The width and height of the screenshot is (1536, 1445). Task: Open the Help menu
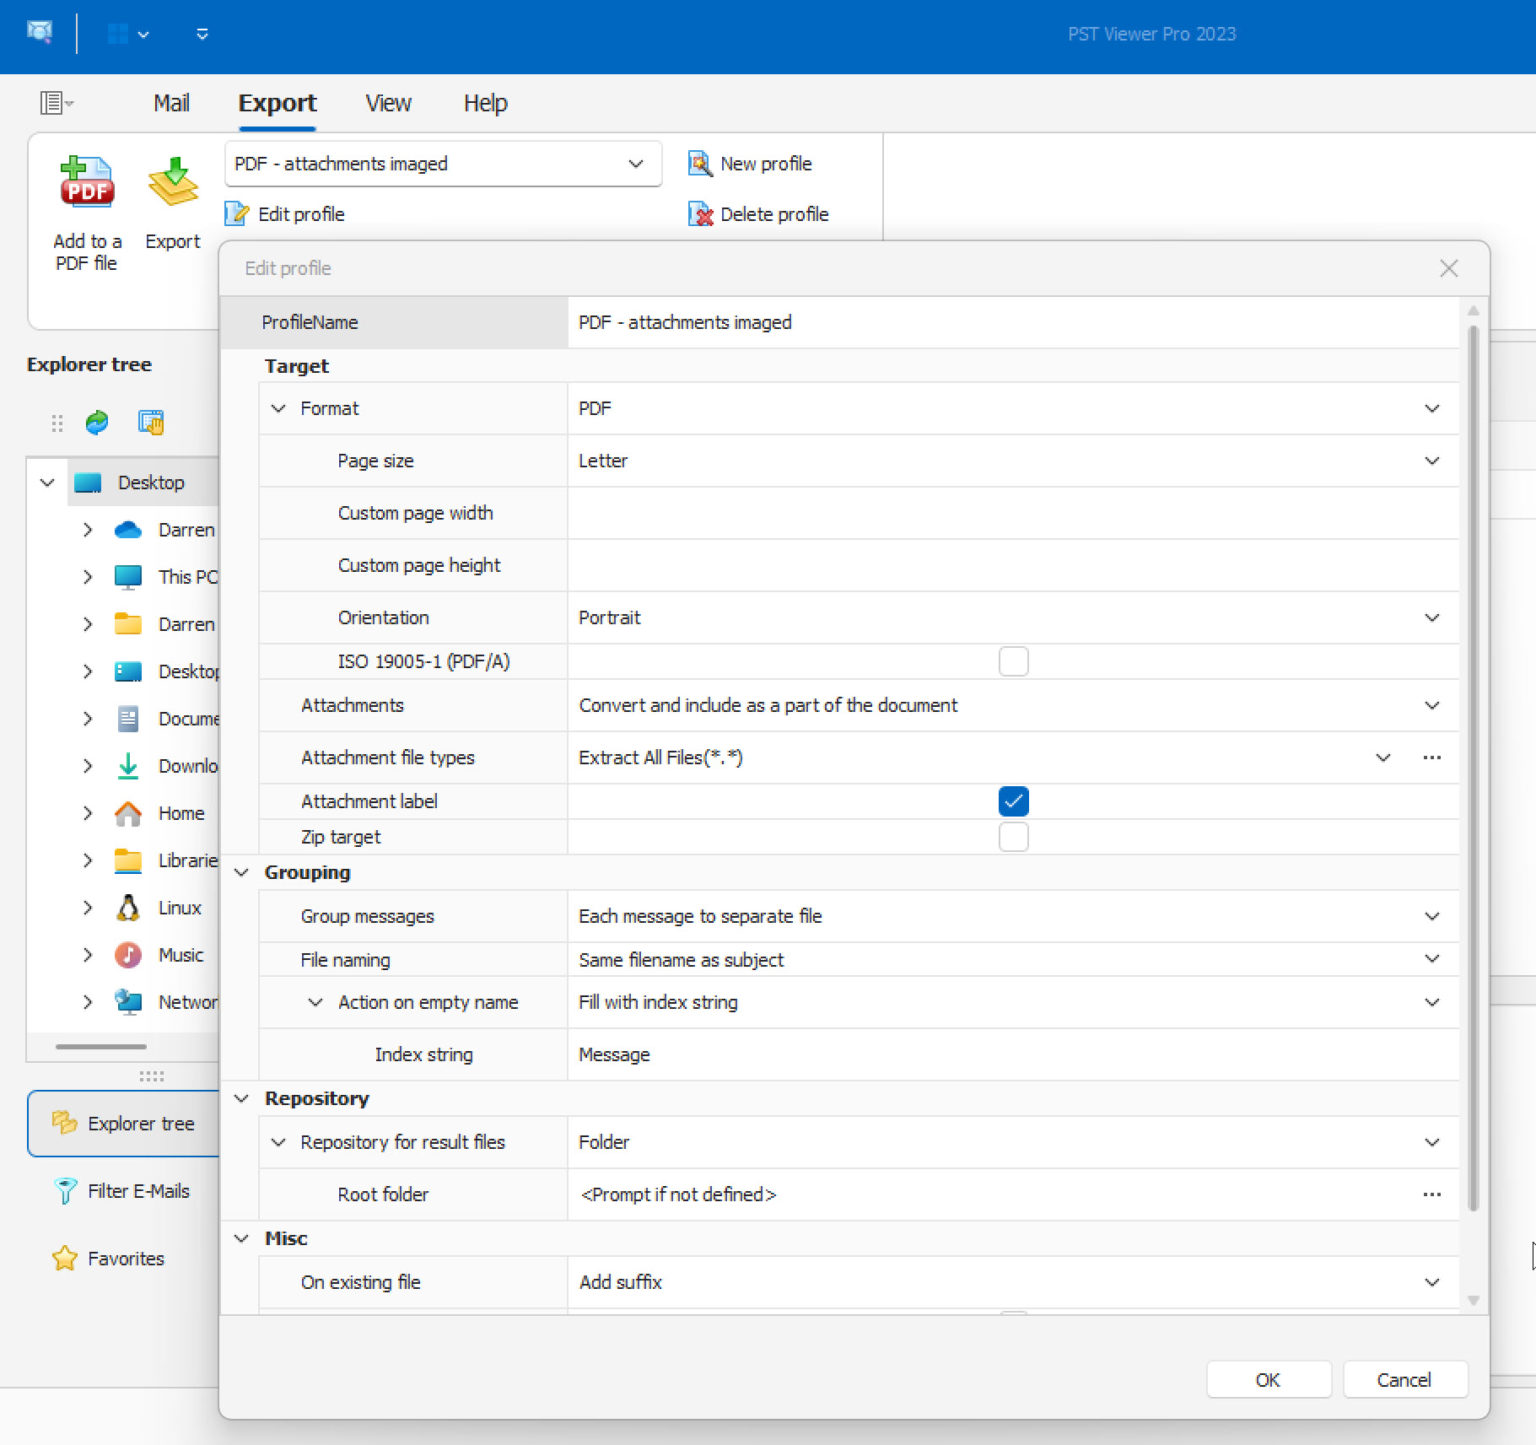point(485,103)
